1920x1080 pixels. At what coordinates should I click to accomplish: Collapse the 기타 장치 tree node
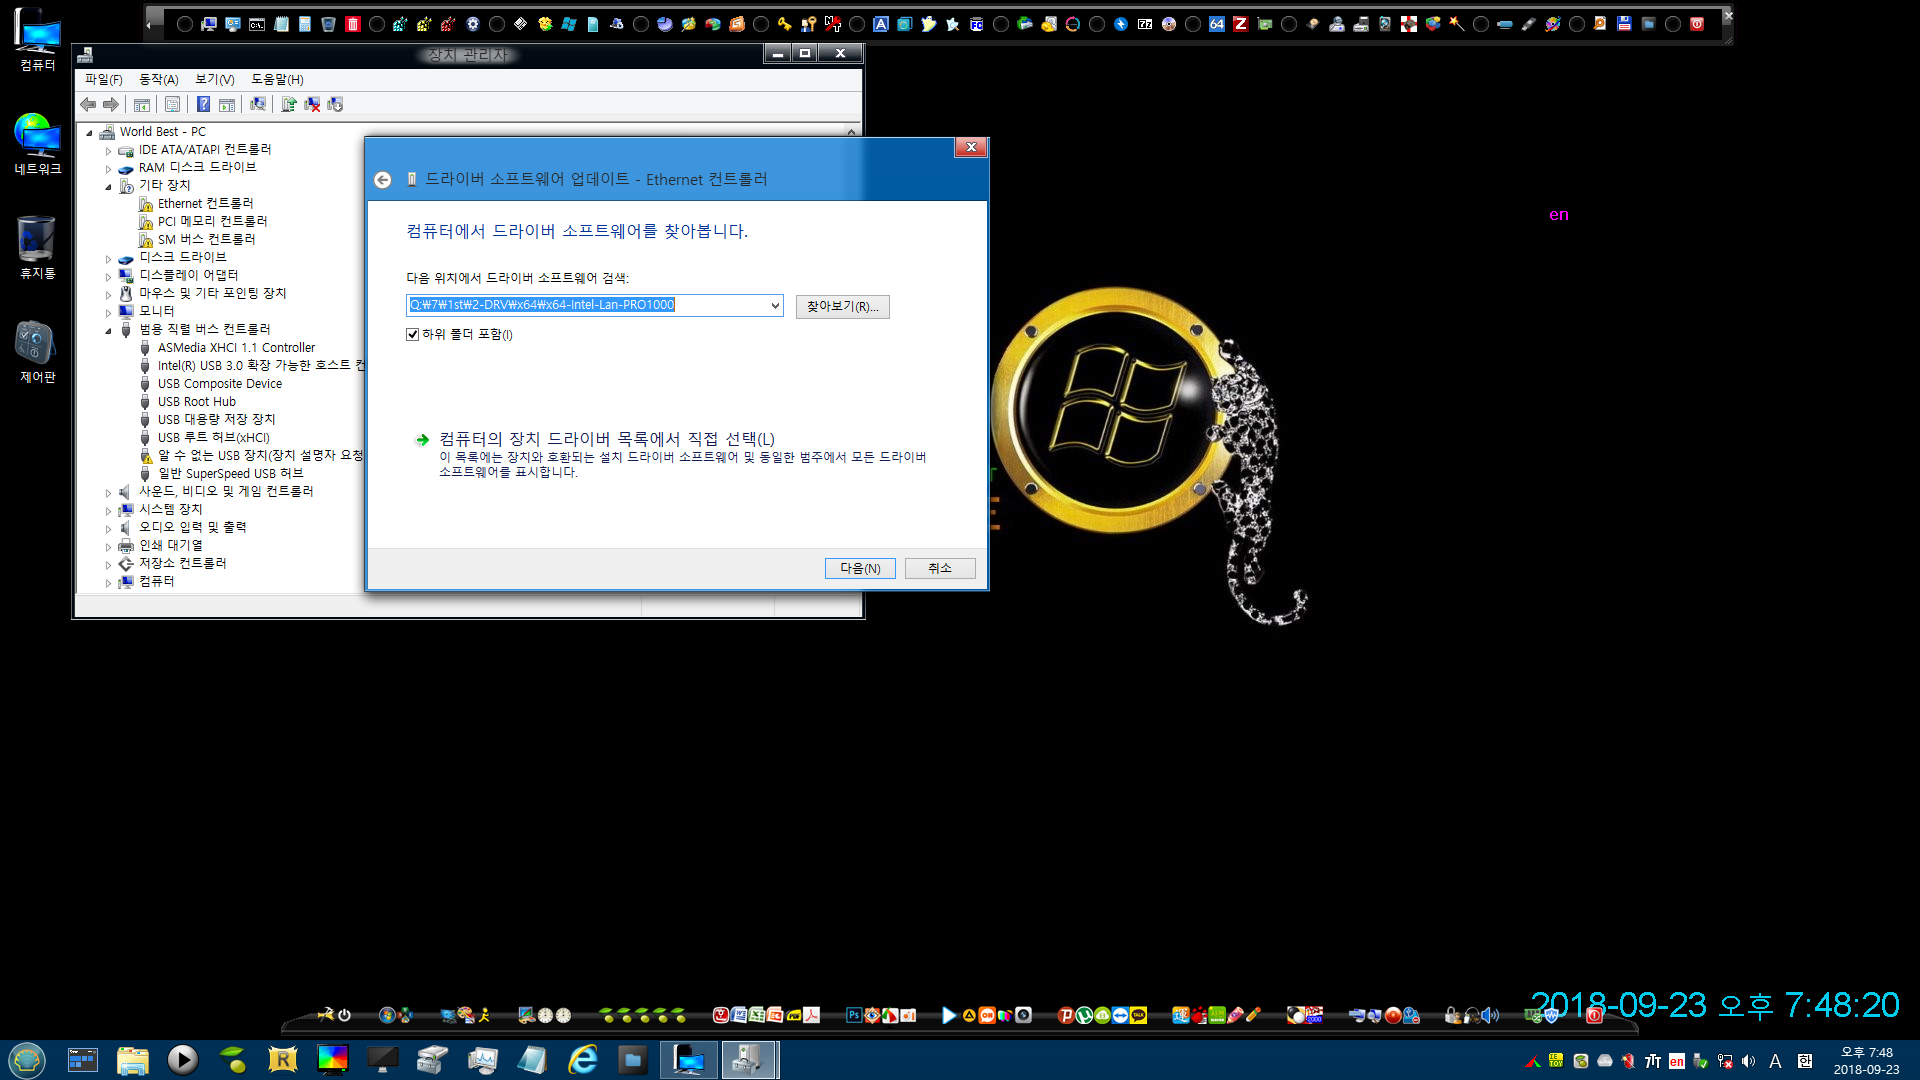tap(109, 186)
